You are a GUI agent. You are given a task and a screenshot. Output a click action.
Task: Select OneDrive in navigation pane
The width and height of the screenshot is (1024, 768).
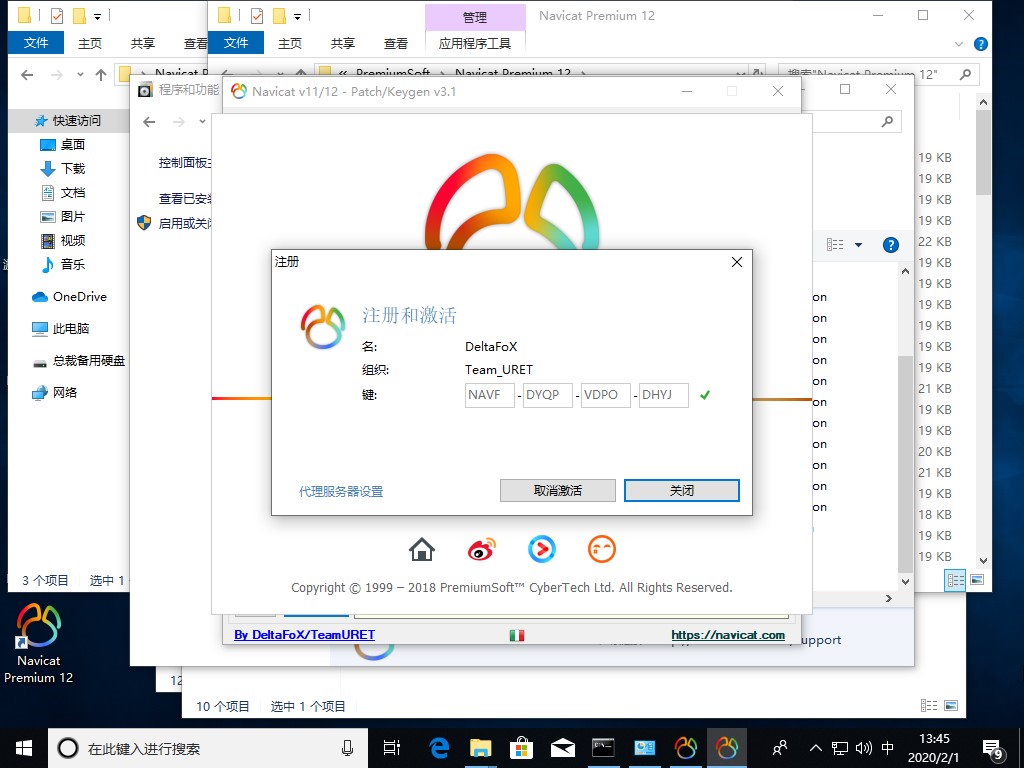pos(69,296)
